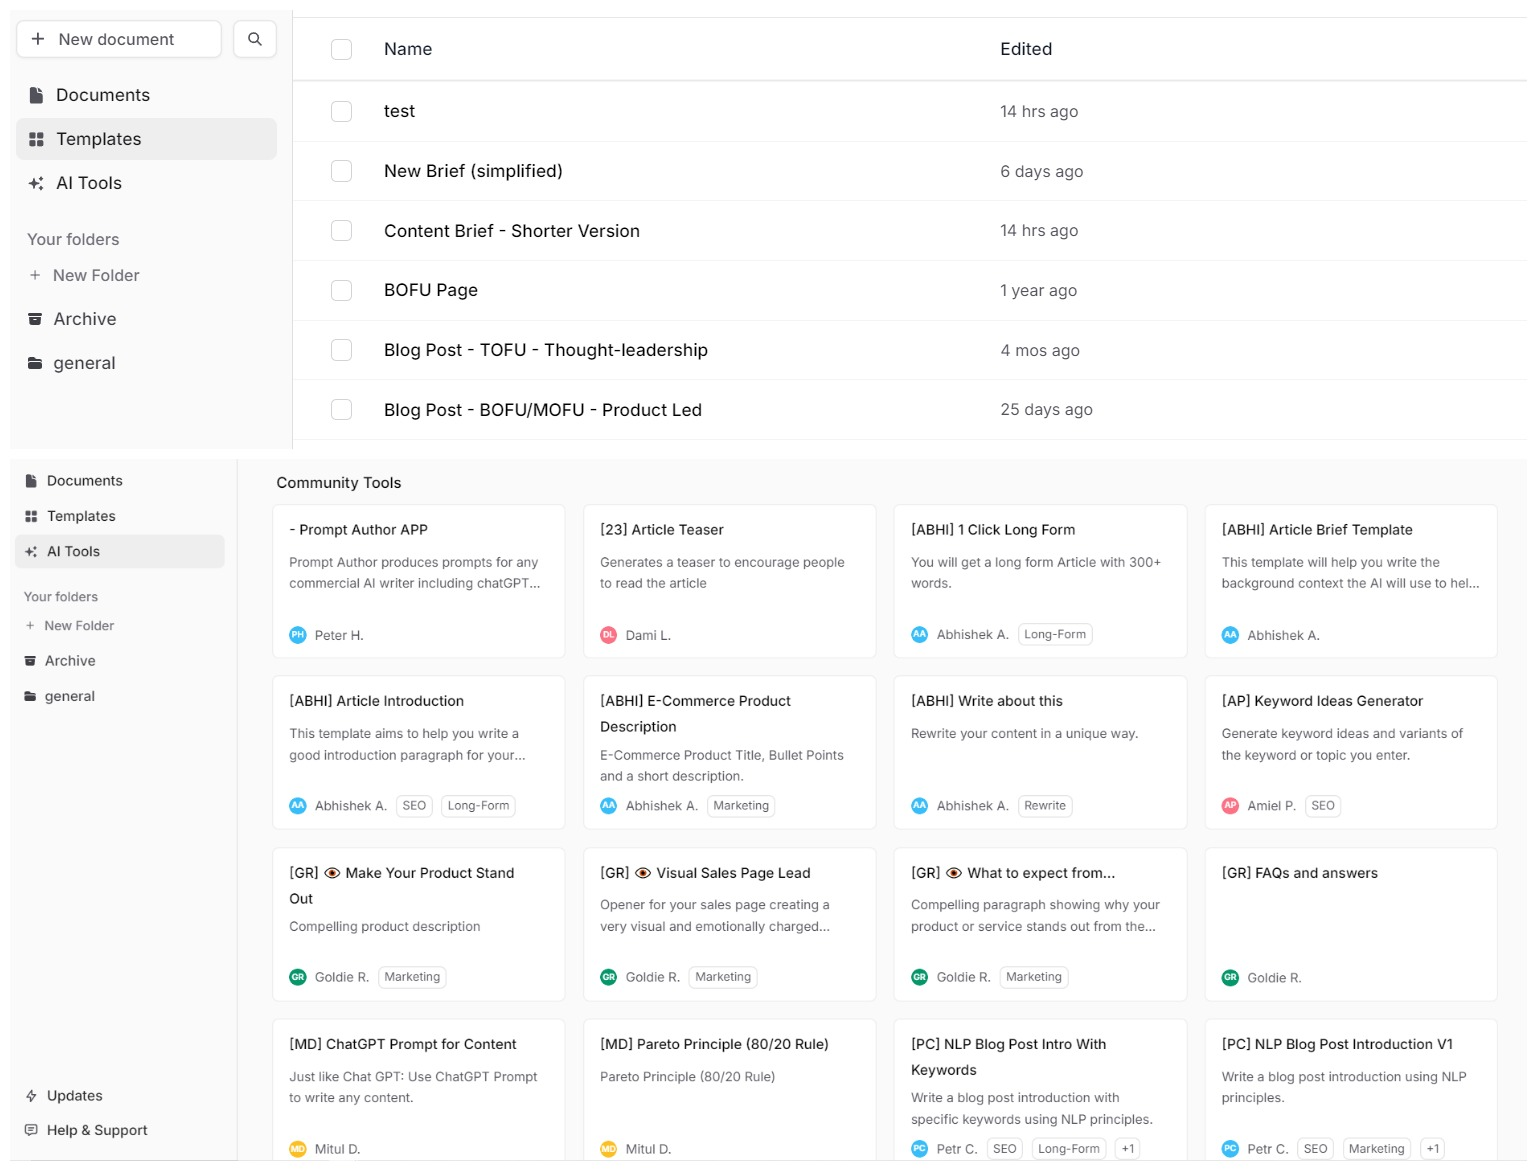
Task: Click eye icon on What to expect from card
Action: tap(954, 873)
